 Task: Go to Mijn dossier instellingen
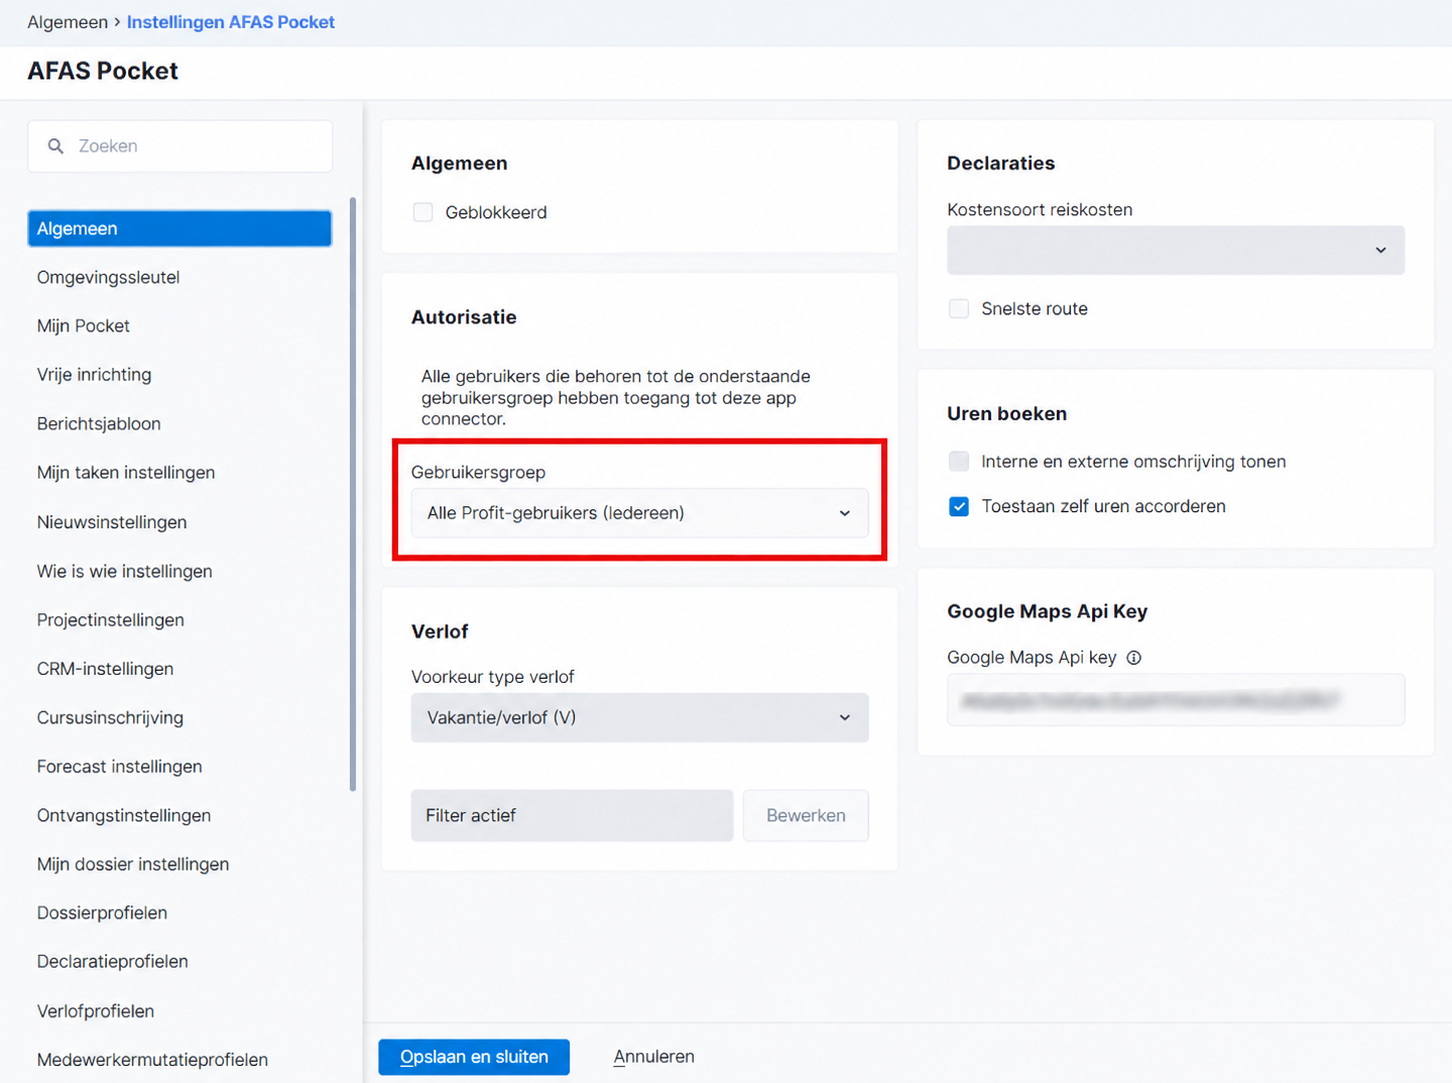pyautogui.click(x=133, y=864)
